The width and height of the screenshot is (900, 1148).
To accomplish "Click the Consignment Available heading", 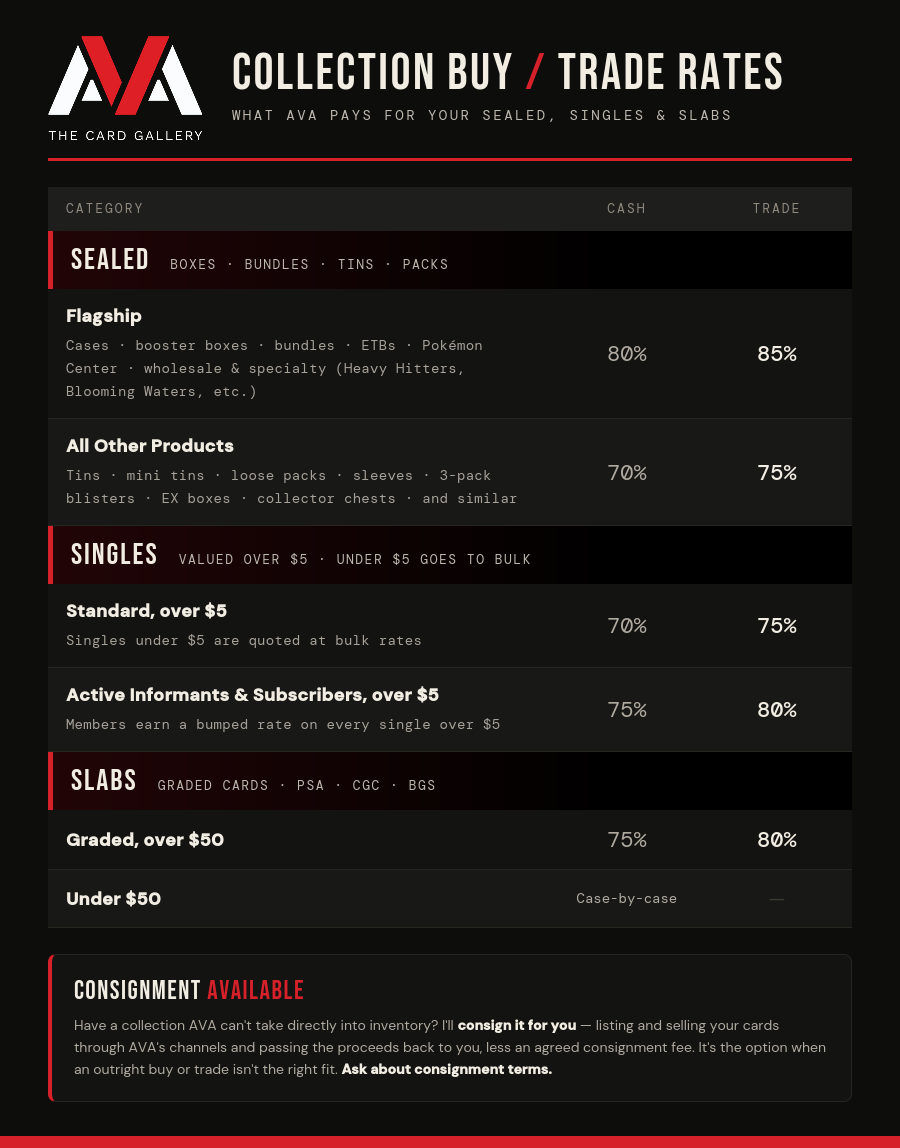I will pyautogui.click(x=189, y=990).
